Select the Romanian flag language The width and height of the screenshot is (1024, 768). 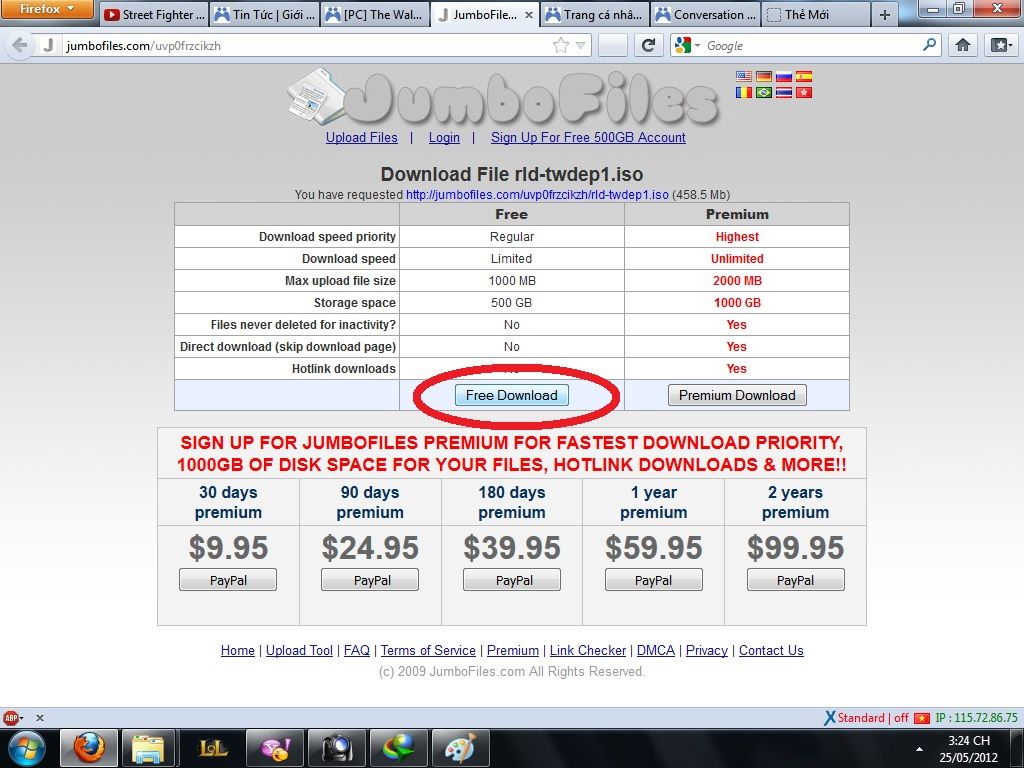tap(744, 92)
